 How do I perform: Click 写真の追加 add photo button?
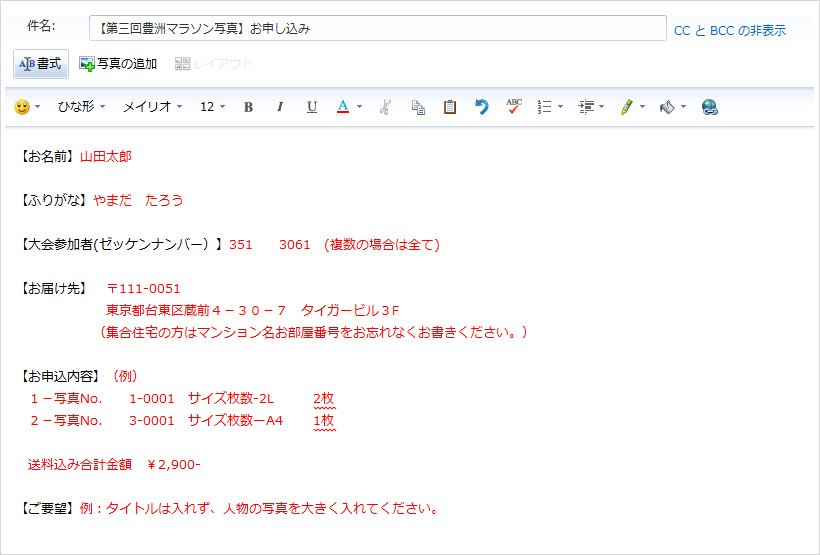pos(118,64)
